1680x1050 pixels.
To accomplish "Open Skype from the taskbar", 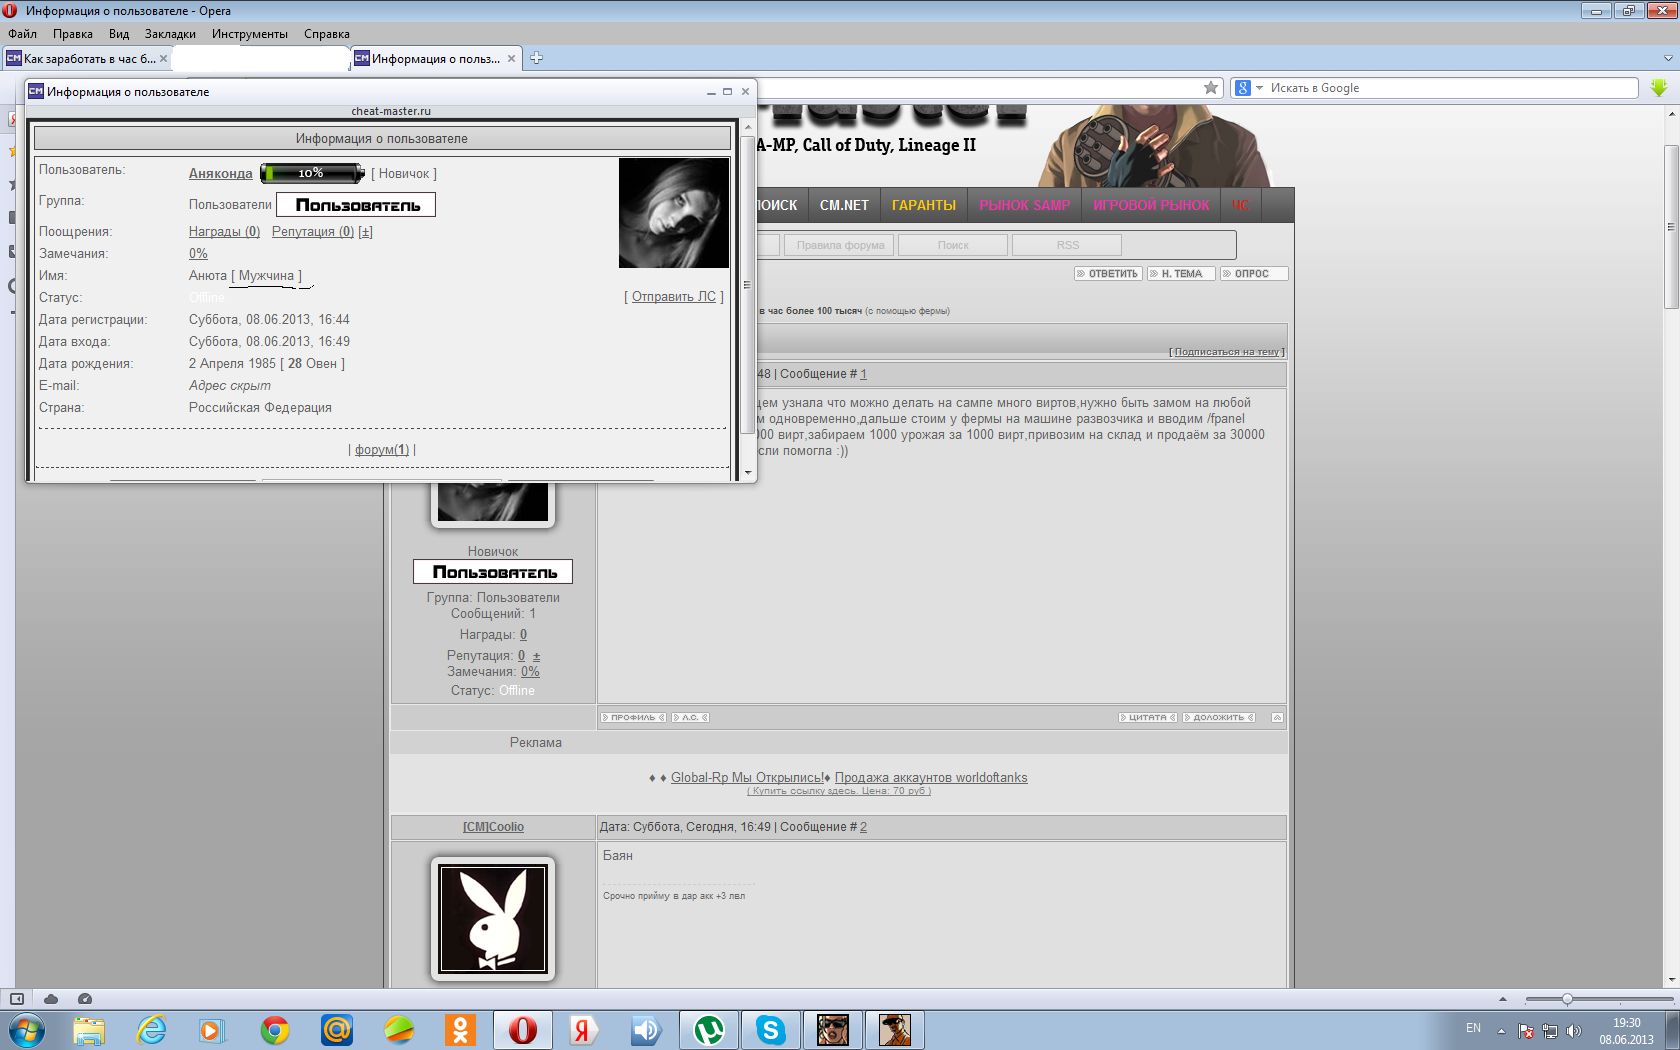I will (x=771, y=1029).
